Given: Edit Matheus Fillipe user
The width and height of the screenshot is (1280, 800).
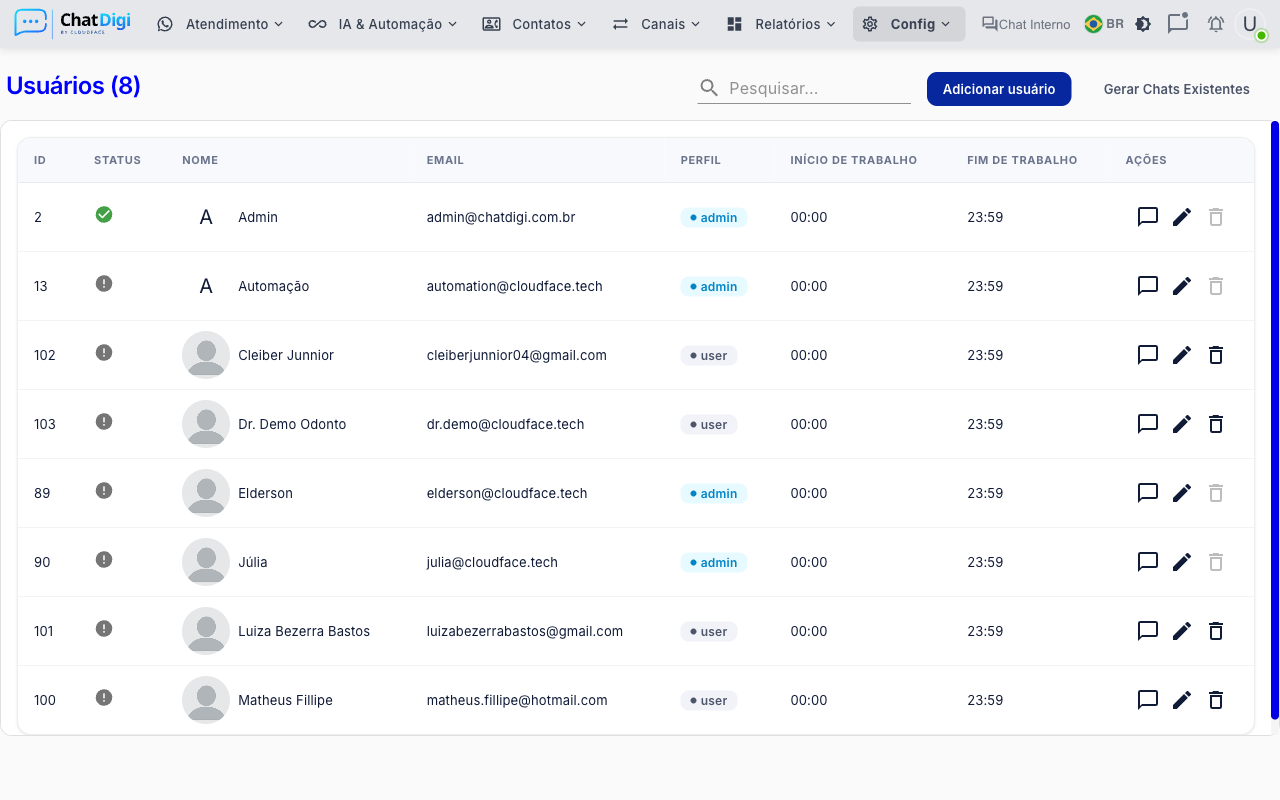Looking at the screenshot, I should coord(1182,700).
